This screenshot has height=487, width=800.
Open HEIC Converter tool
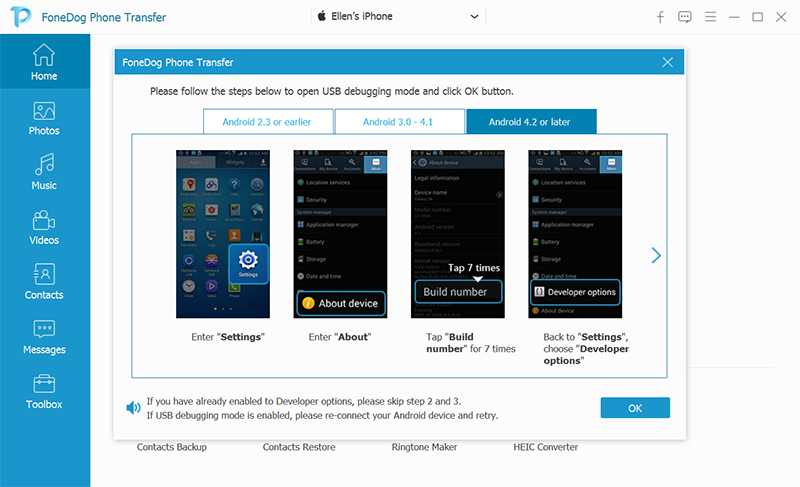pyautogui.click(x=545, y=447)
